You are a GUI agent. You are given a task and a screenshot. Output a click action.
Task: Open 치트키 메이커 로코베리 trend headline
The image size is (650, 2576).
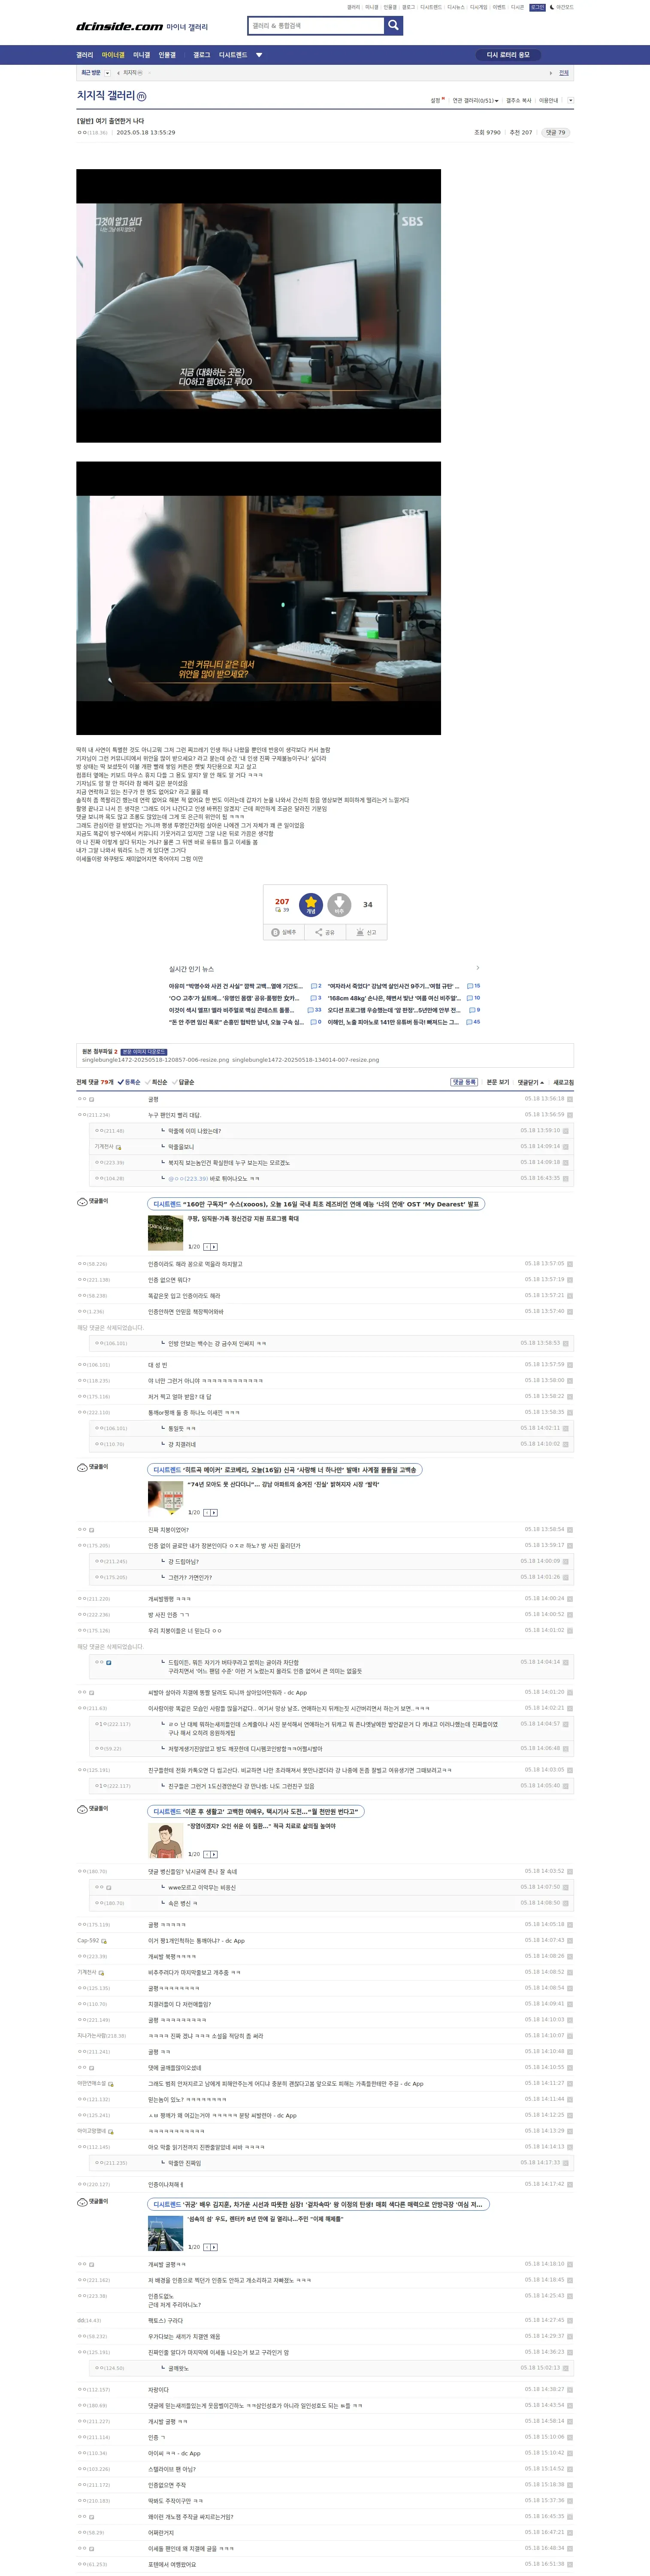(x=284, y=1470)
